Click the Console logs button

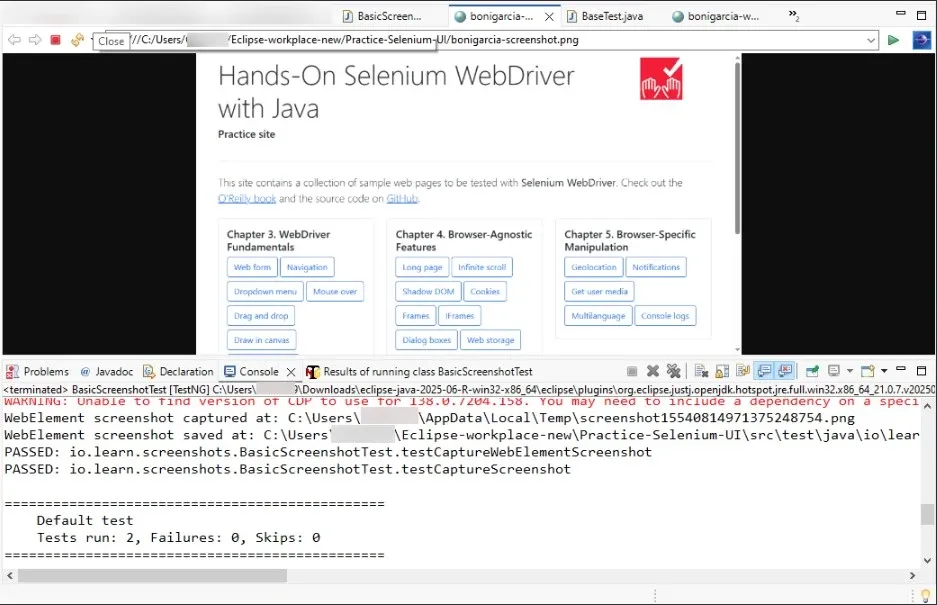point(665,315)
